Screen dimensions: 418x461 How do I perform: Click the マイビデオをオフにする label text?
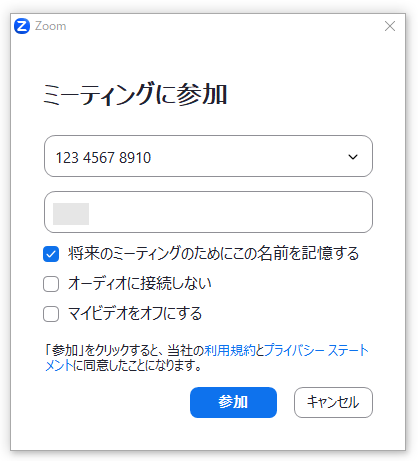pos(135,314)
